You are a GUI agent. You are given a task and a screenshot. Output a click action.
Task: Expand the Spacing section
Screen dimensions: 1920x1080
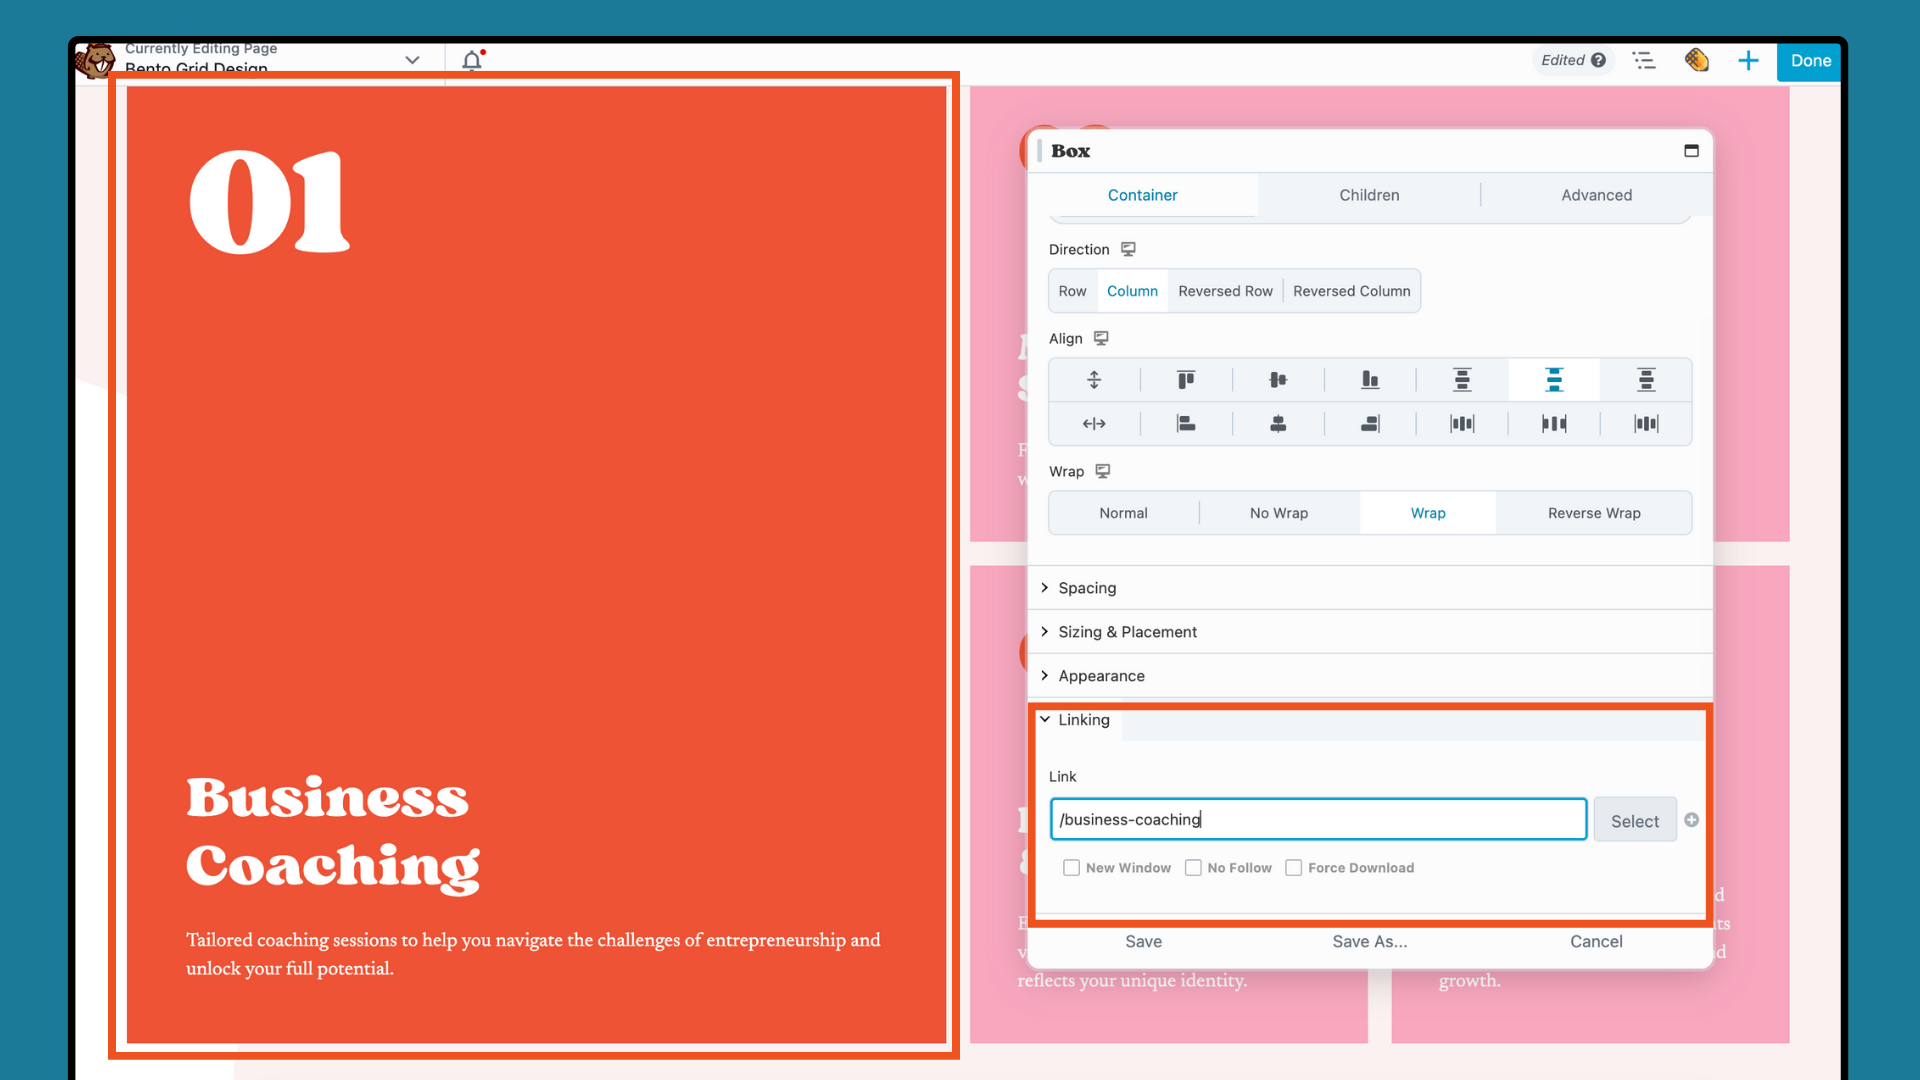click(1087, 588)
